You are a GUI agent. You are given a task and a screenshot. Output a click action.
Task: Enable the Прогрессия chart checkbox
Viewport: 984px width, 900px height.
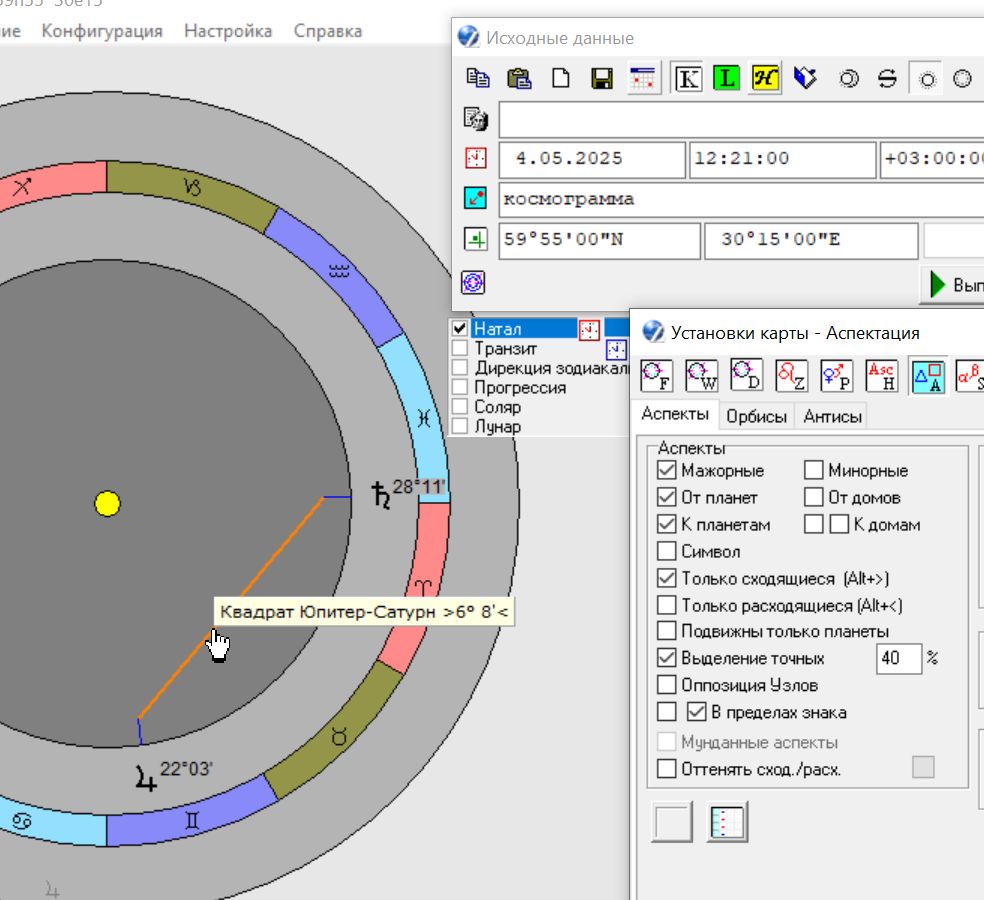(460, 387)
